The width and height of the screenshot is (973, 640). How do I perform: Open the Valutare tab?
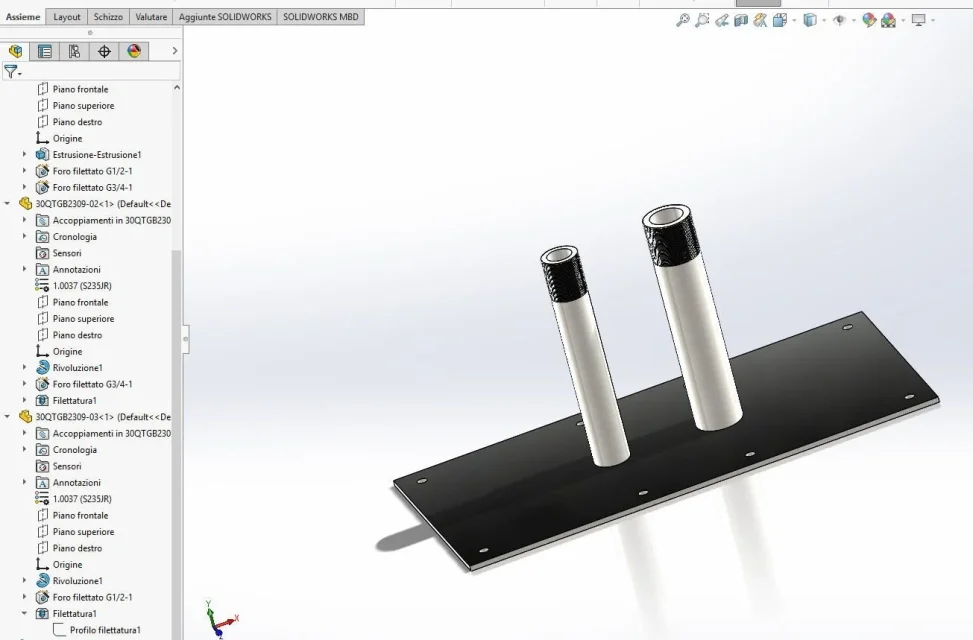click(x=151, y=17)
